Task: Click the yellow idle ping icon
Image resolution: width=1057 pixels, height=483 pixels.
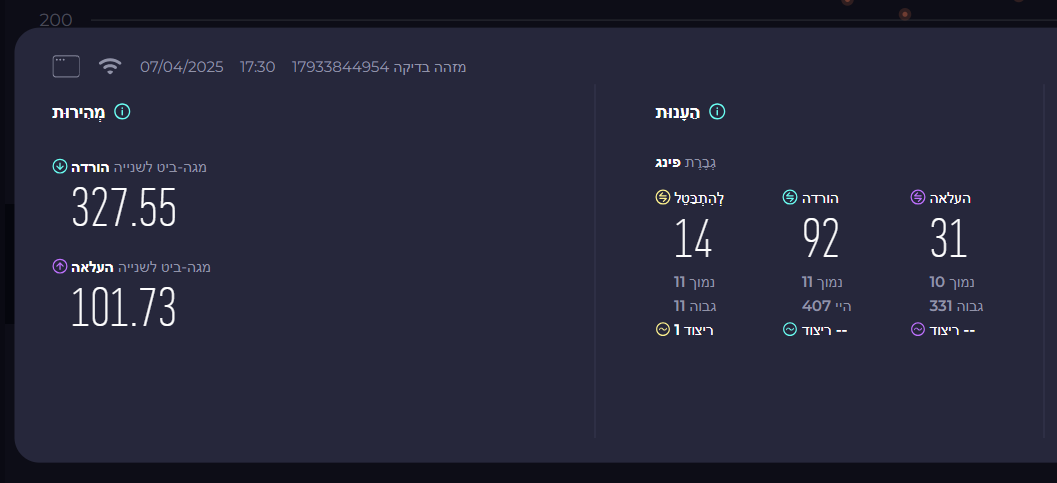Action: coord(663,197)
